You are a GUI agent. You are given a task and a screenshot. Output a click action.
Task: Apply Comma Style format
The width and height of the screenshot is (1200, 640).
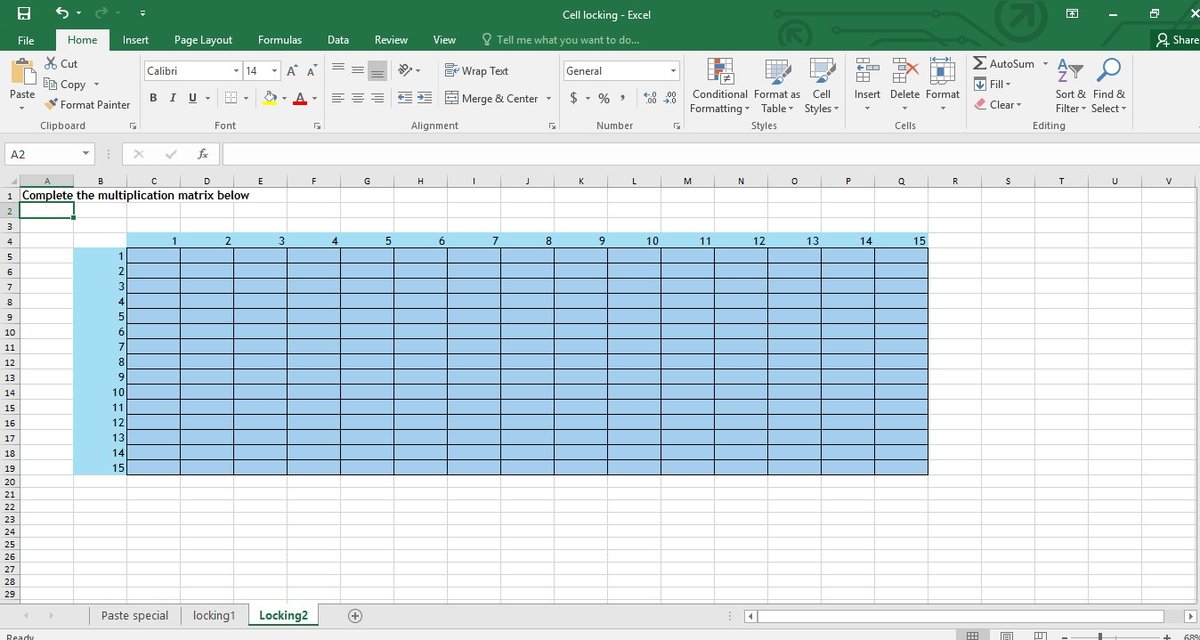(x=623, y=98)
